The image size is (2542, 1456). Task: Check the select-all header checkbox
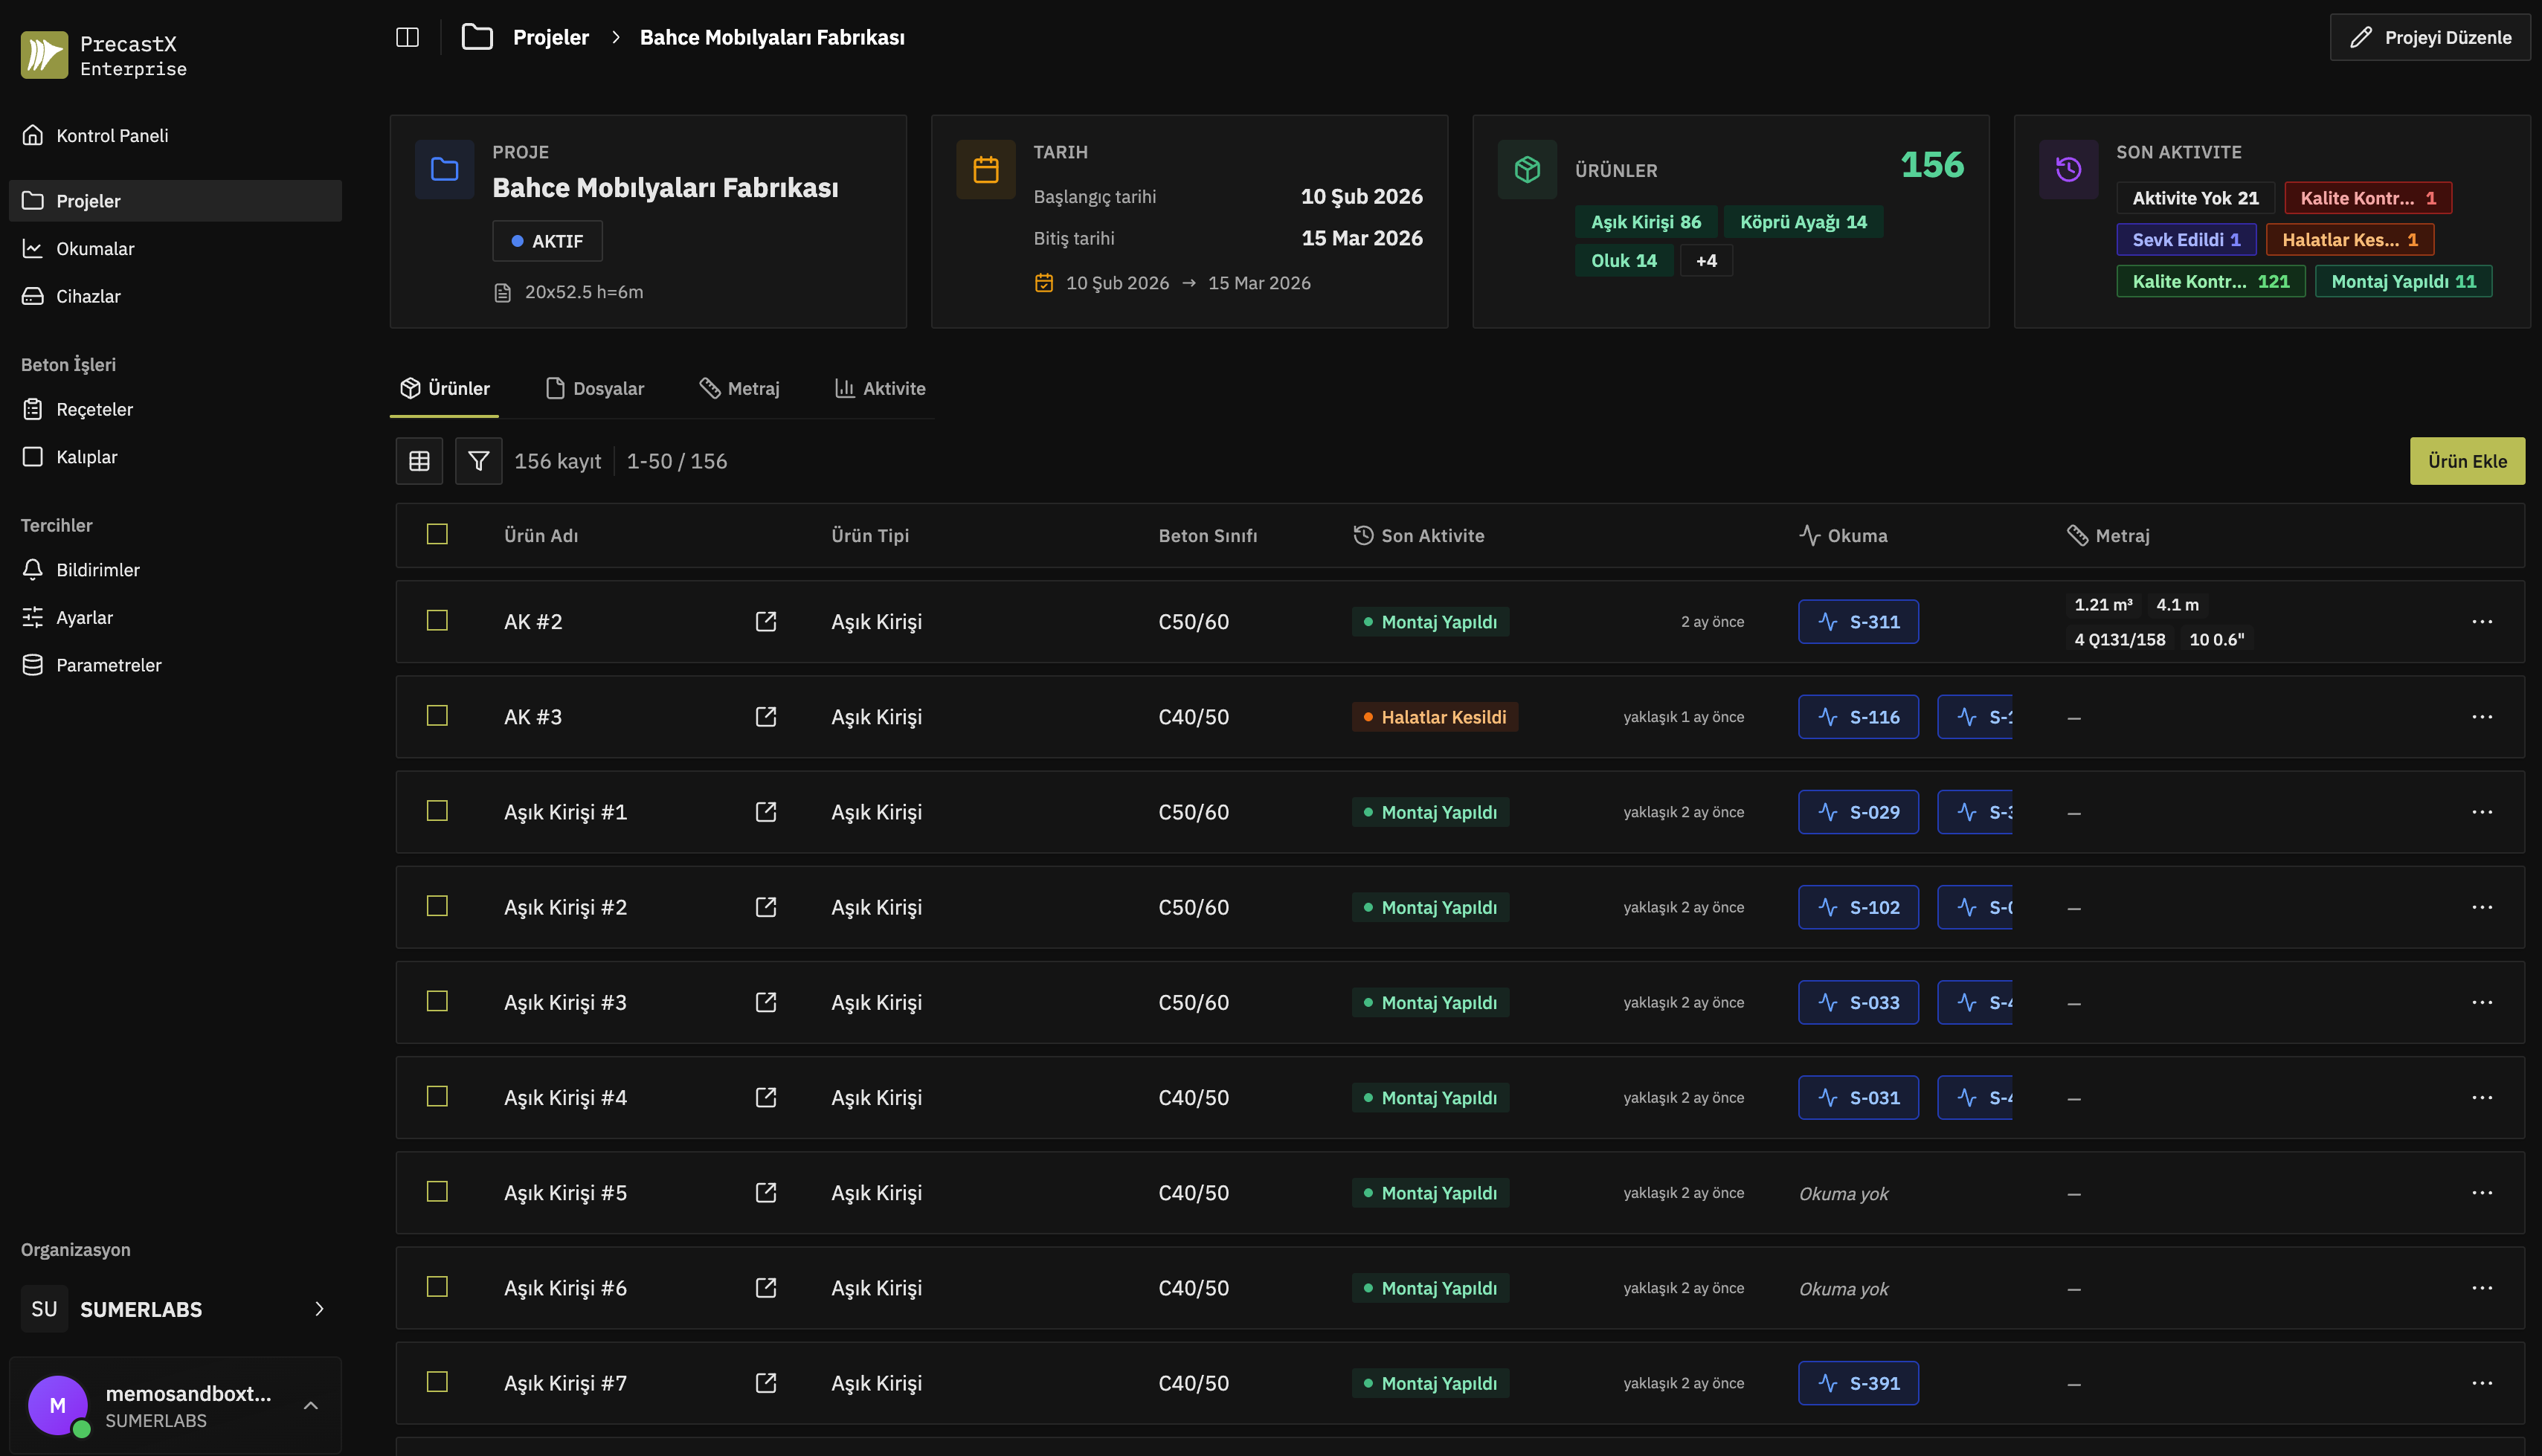437,534
